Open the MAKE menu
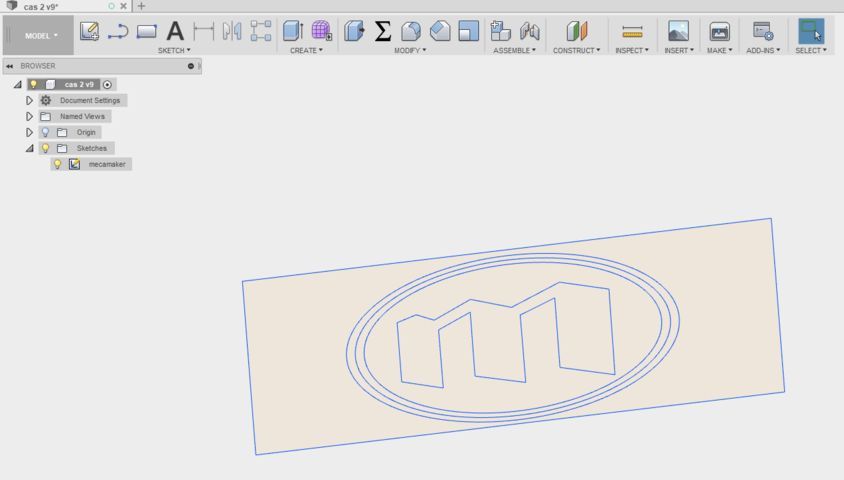 click(x=719, y=50)
